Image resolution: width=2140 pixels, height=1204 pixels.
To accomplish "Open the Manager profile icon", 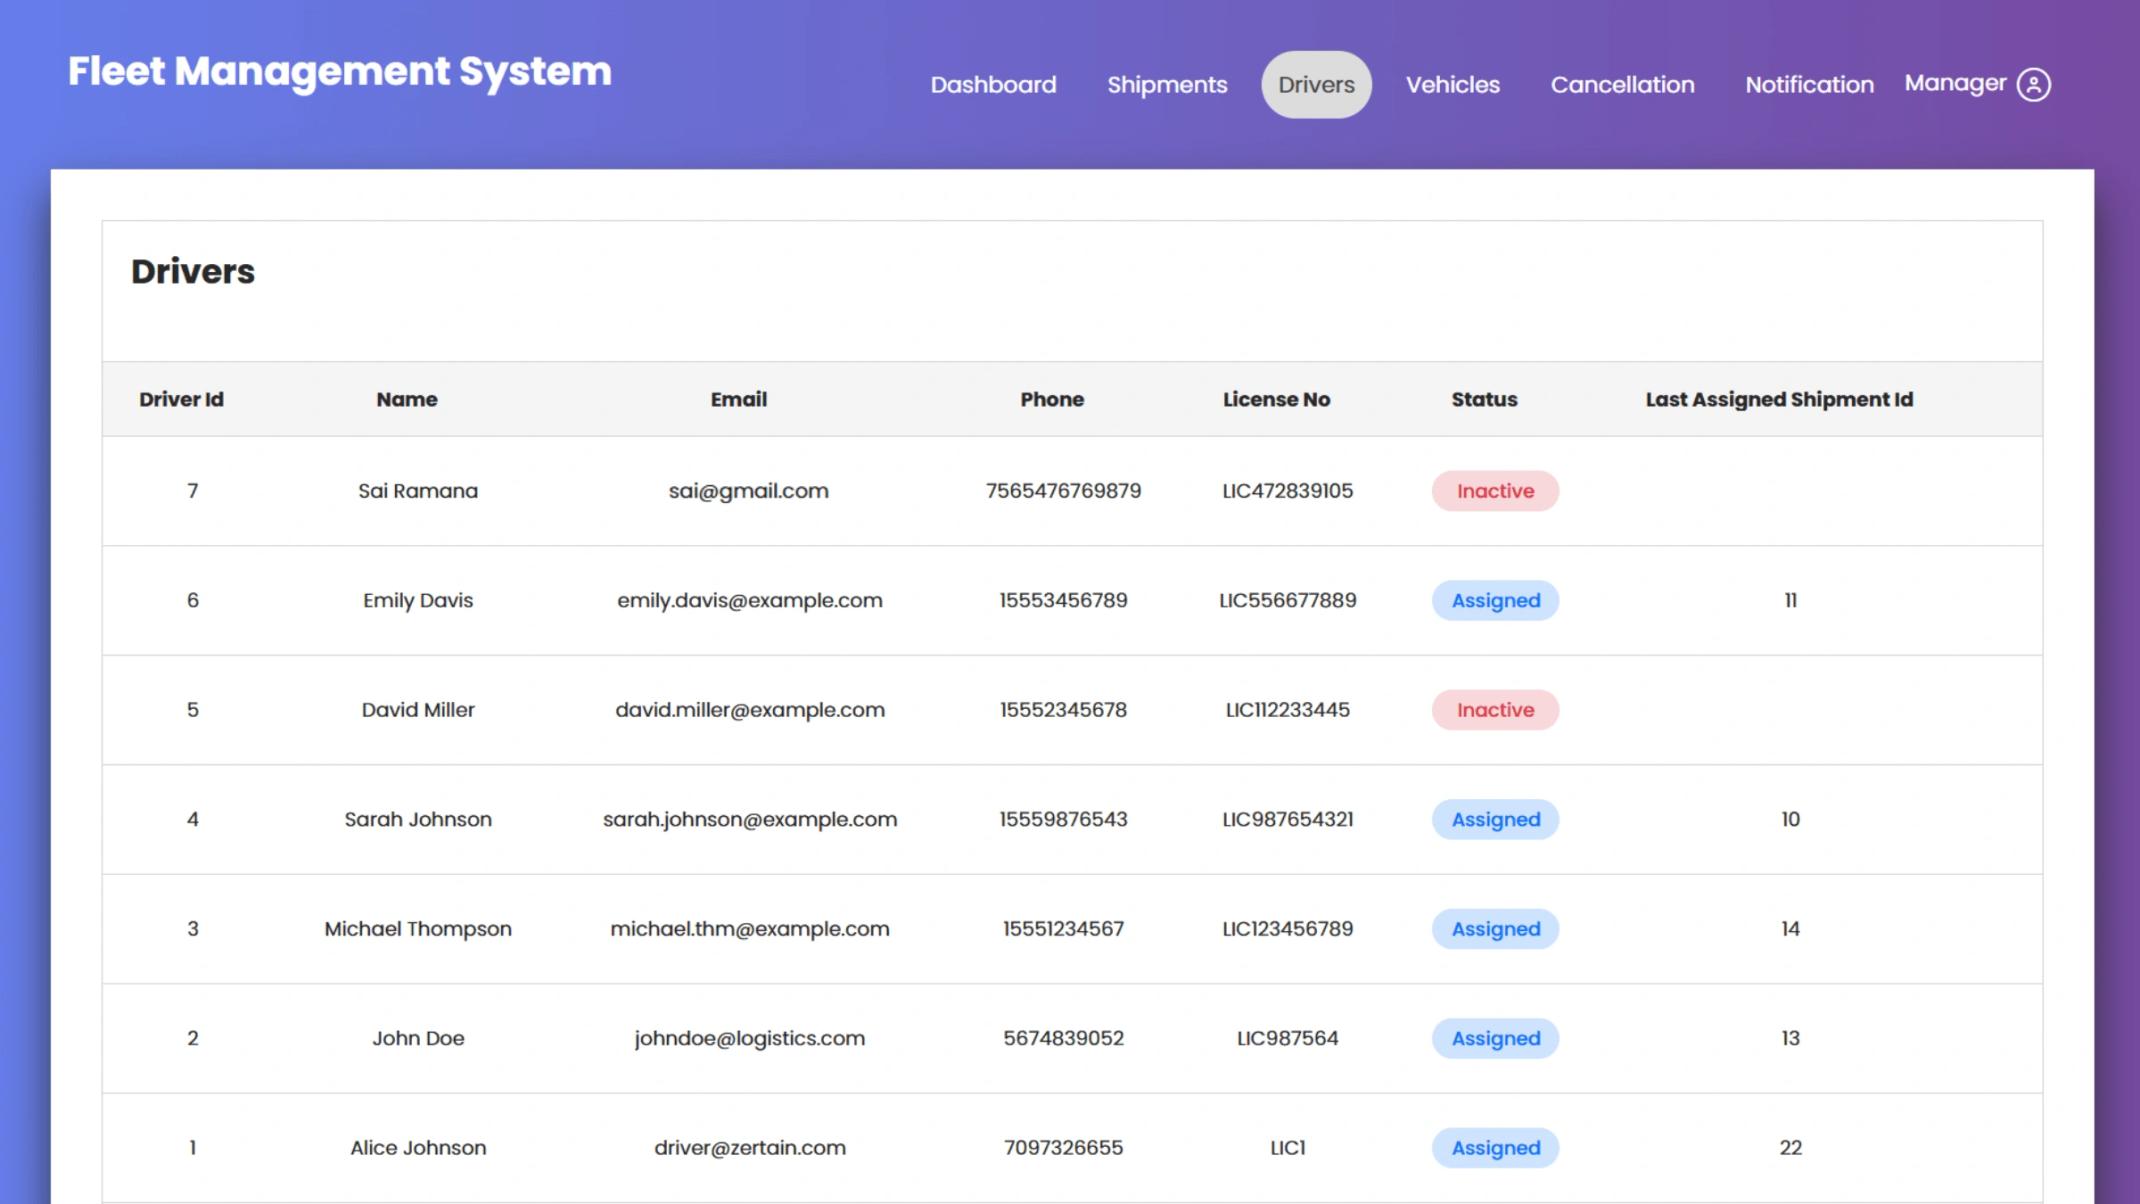I will pos(2033,84).
